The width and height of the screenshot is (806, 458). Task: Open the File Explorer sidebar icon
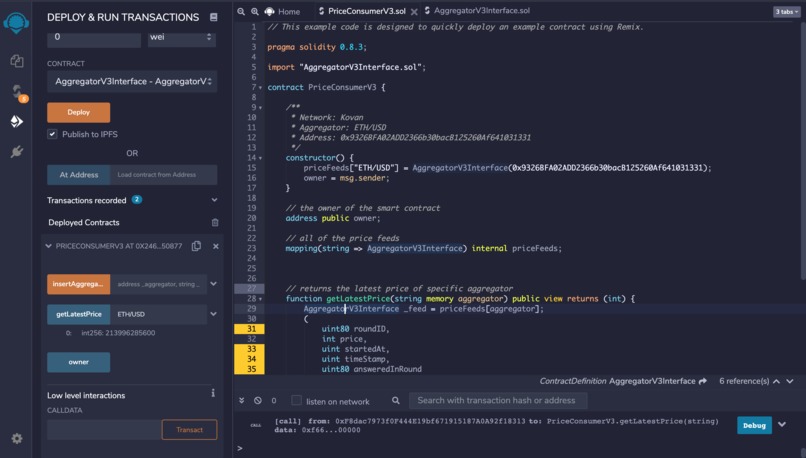pyautogui.click(x=16, y=61)
